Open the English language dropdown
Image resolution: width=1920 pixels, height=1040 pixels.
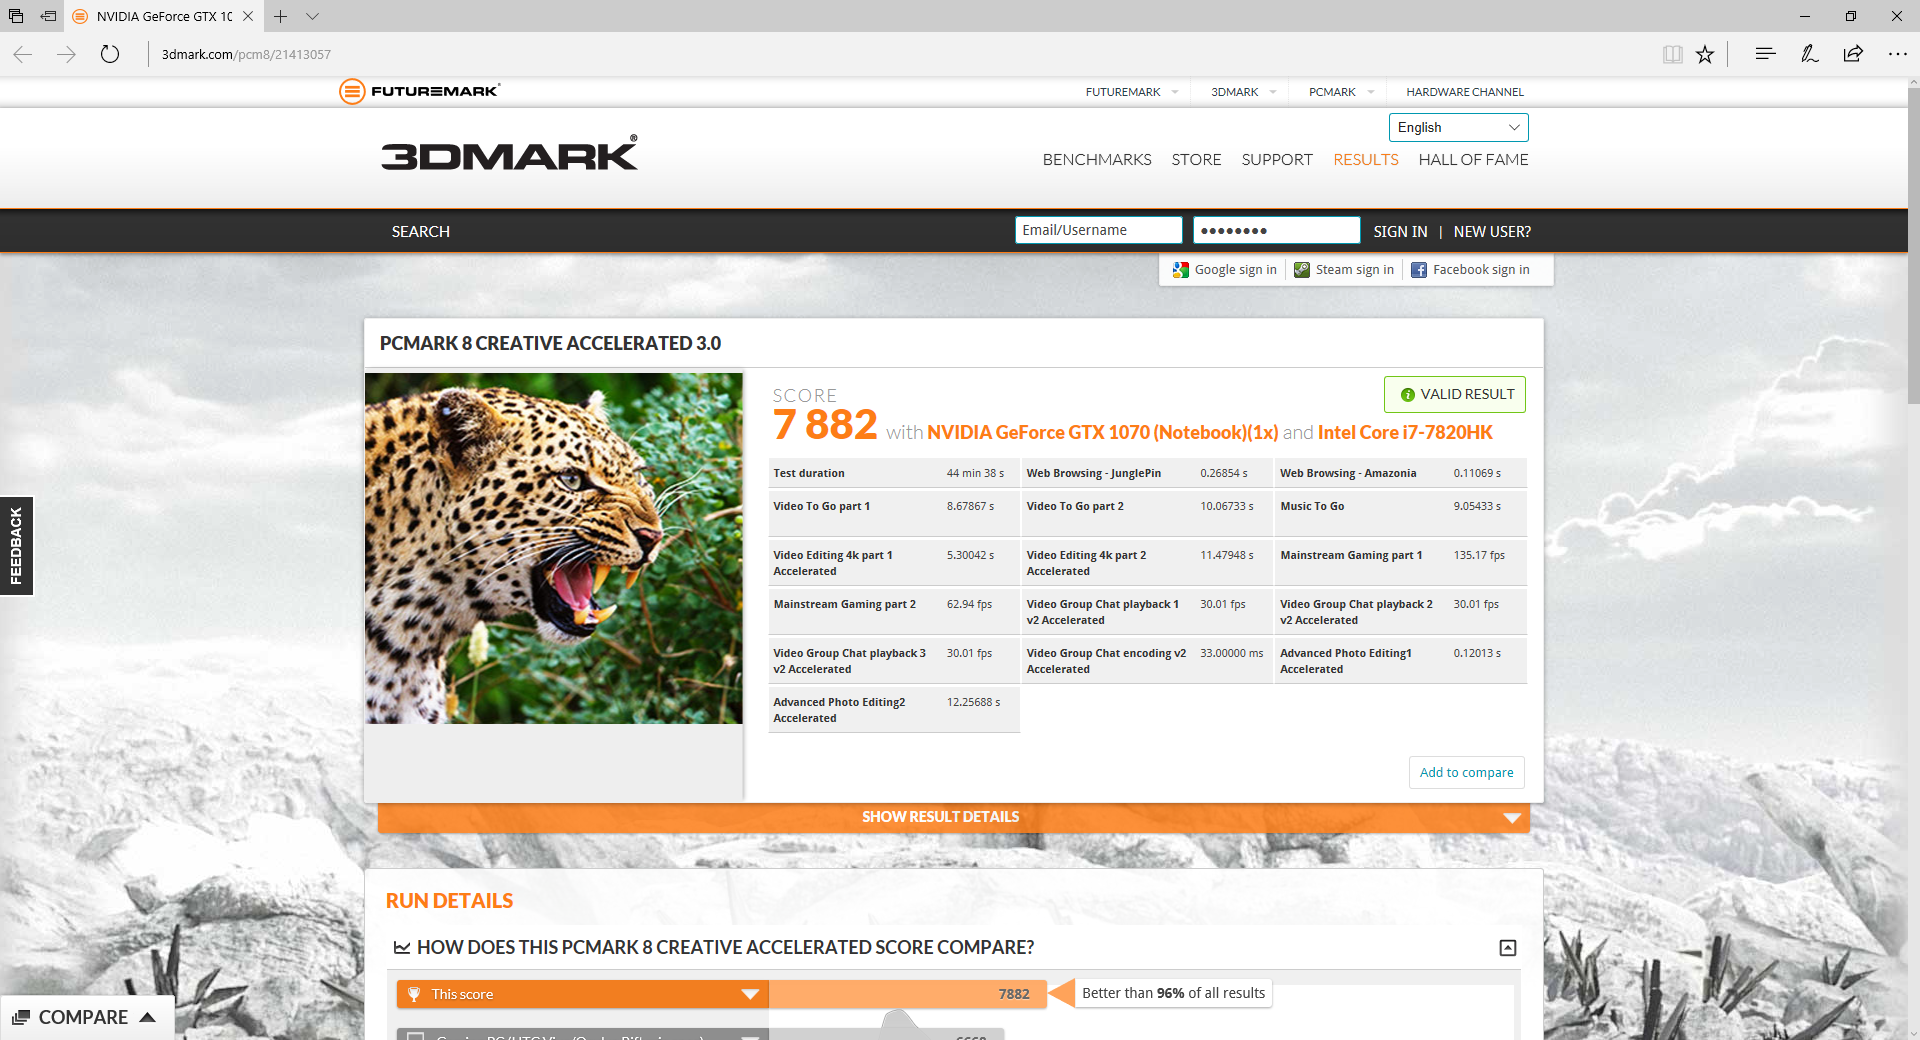click(x=1458, y=127)
